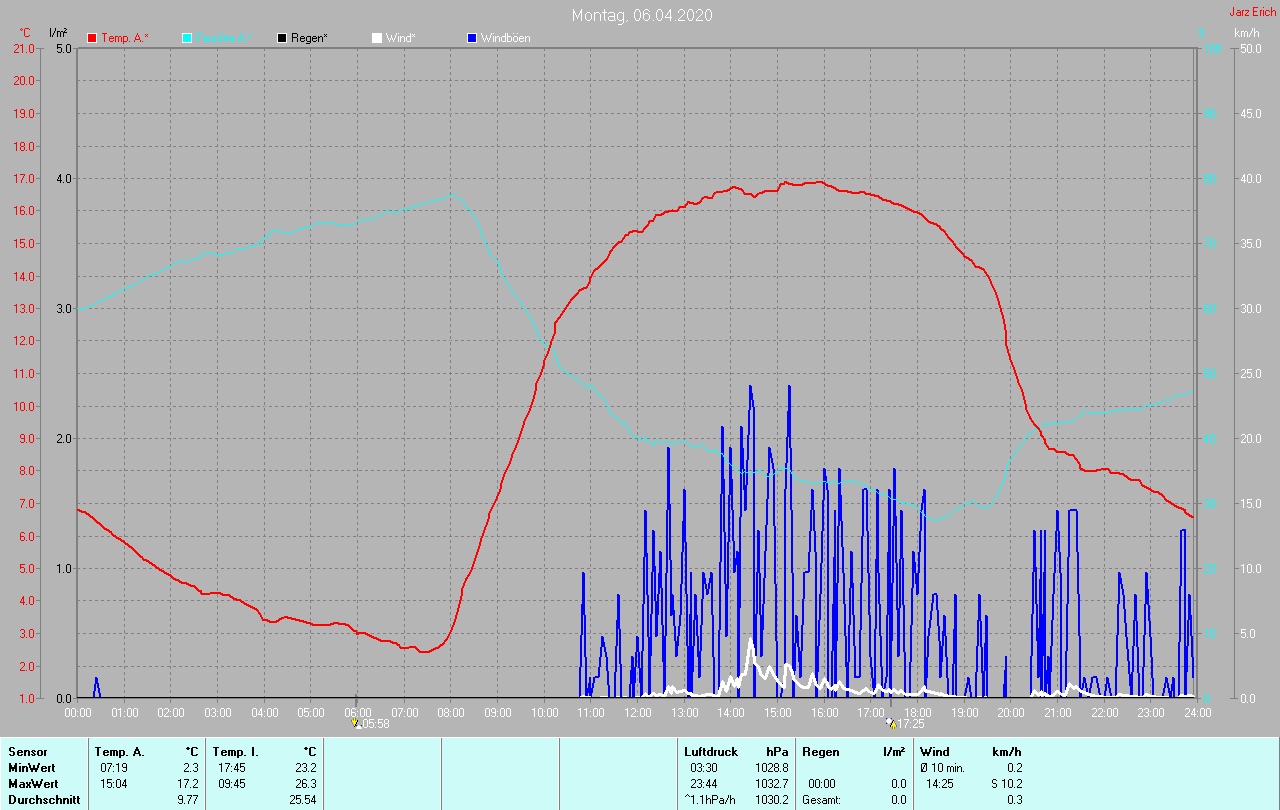Image resolution: width=1280 pixels, height=810 pixels.
Task: Click the "km/h" axis unit above the chart
Action: click(1246, 33)
